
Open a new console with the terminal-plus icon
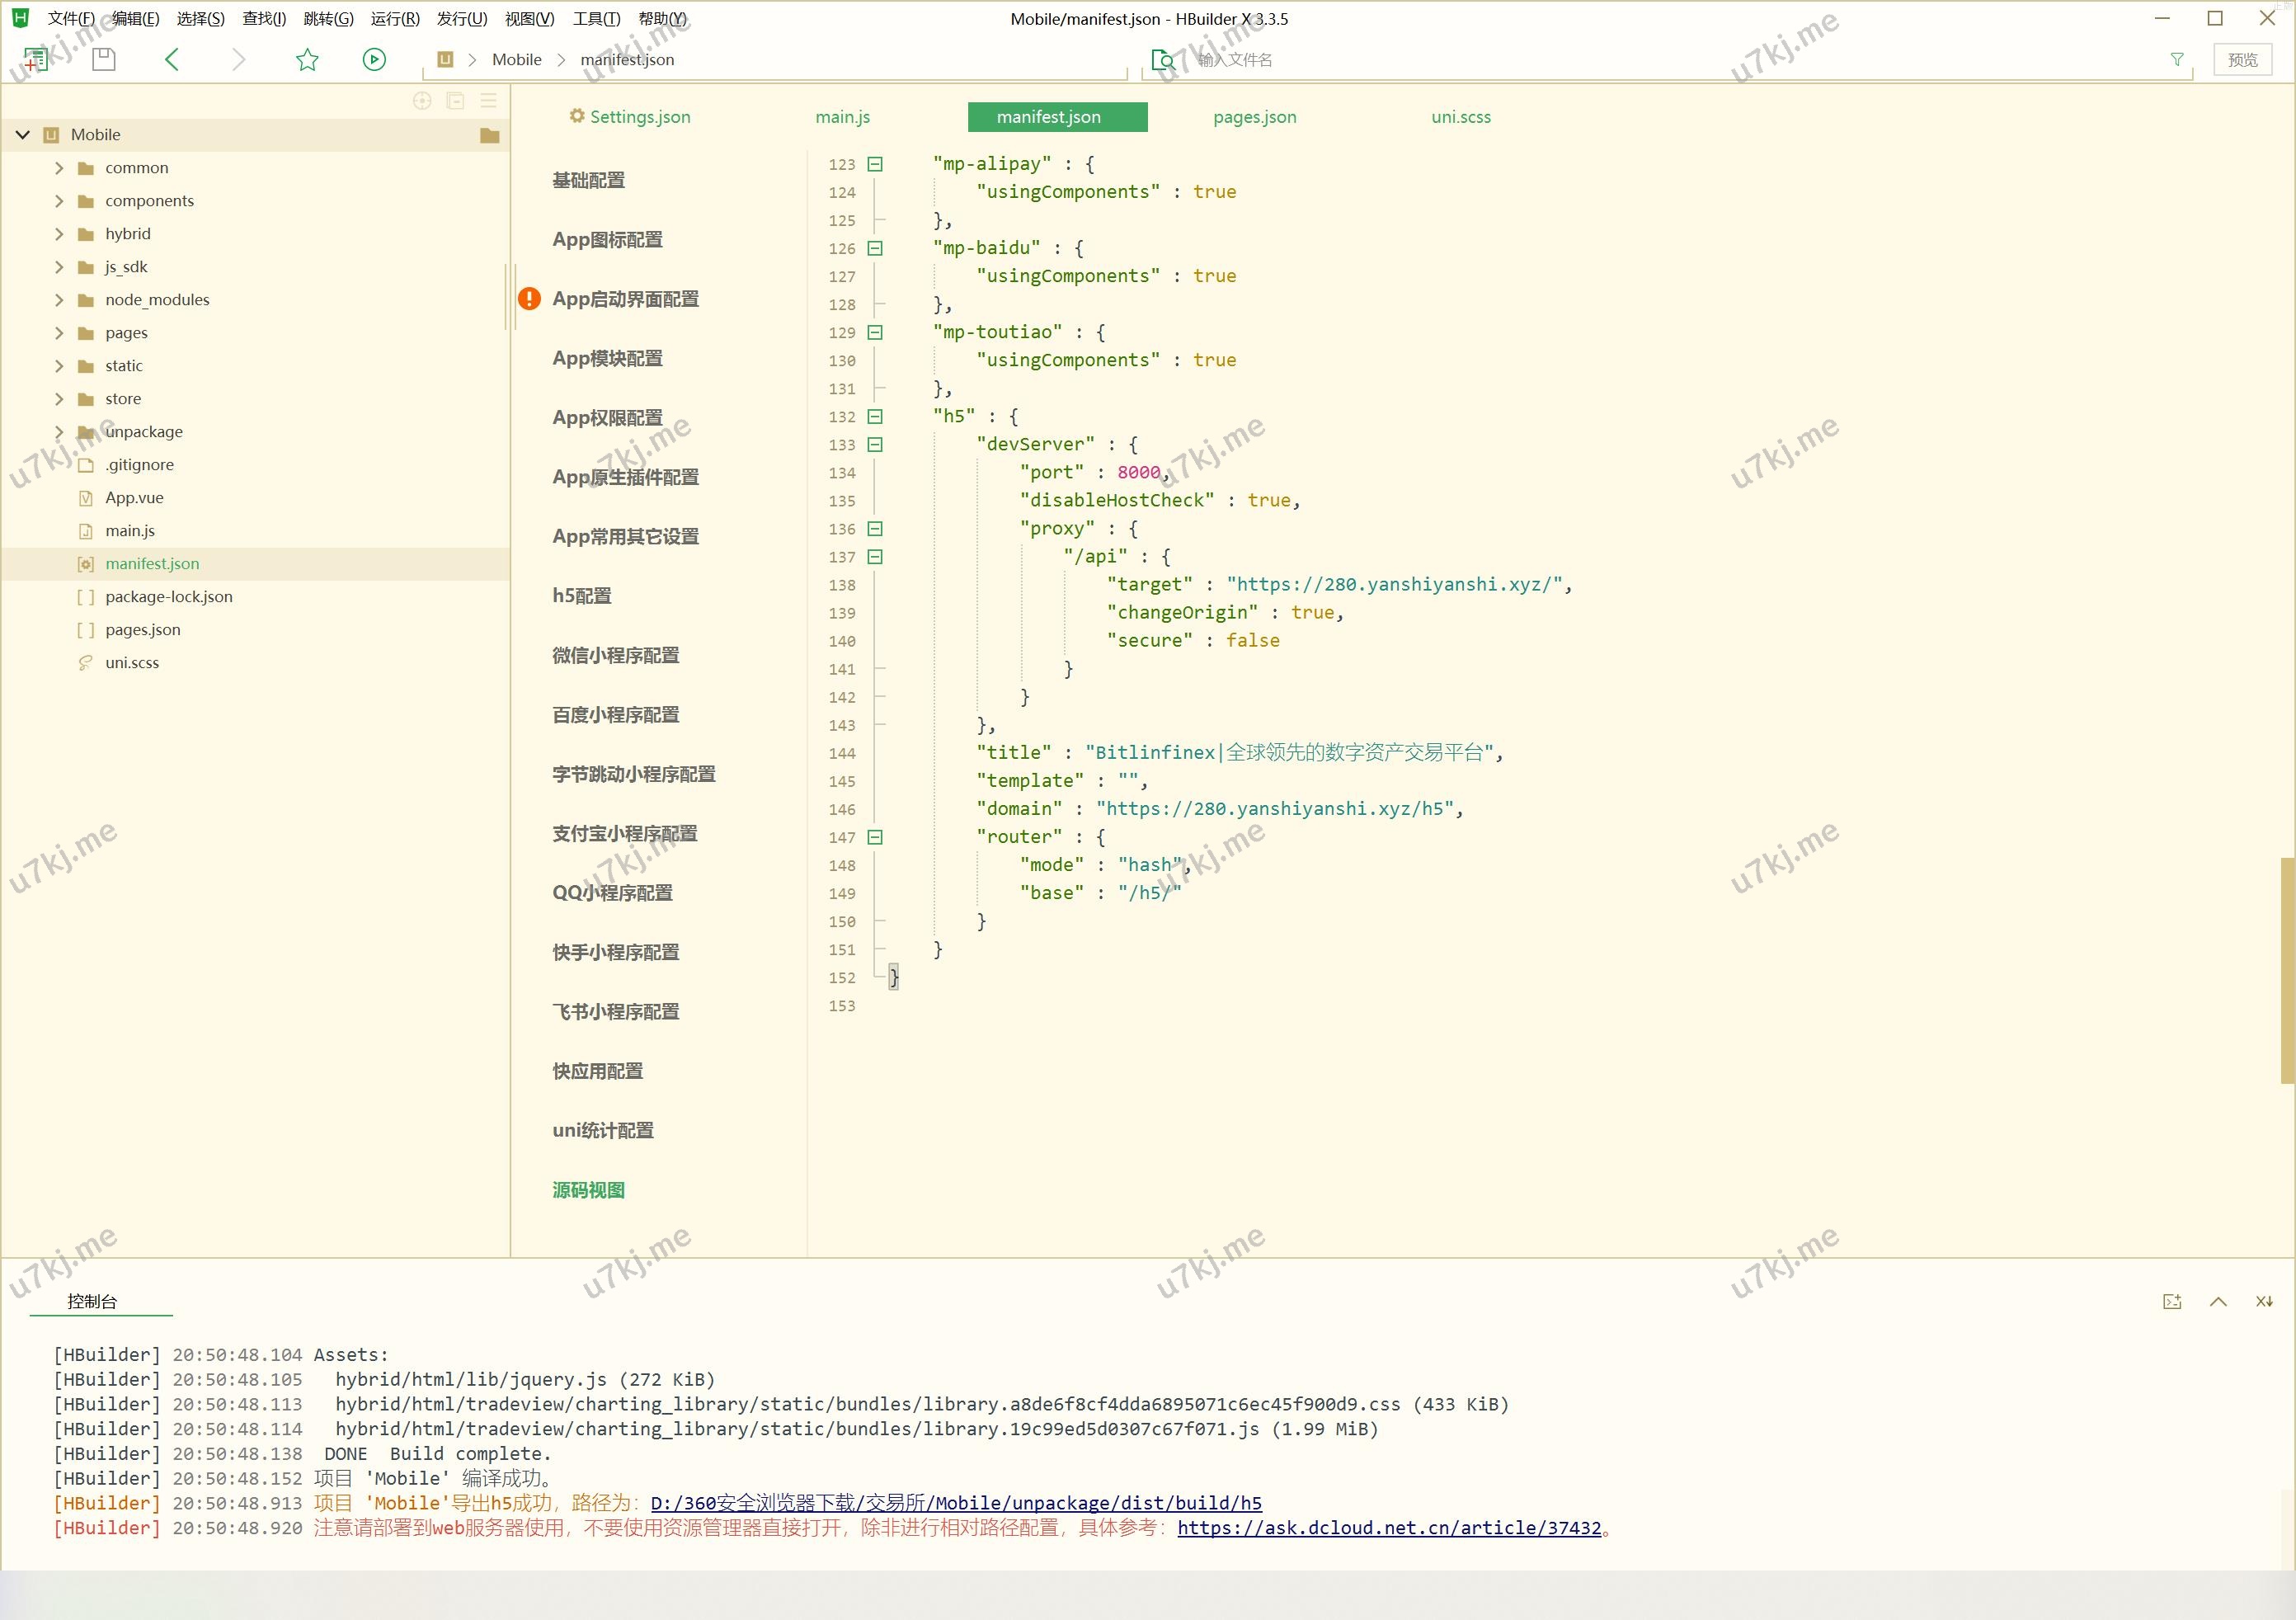pos(2173,1300)
